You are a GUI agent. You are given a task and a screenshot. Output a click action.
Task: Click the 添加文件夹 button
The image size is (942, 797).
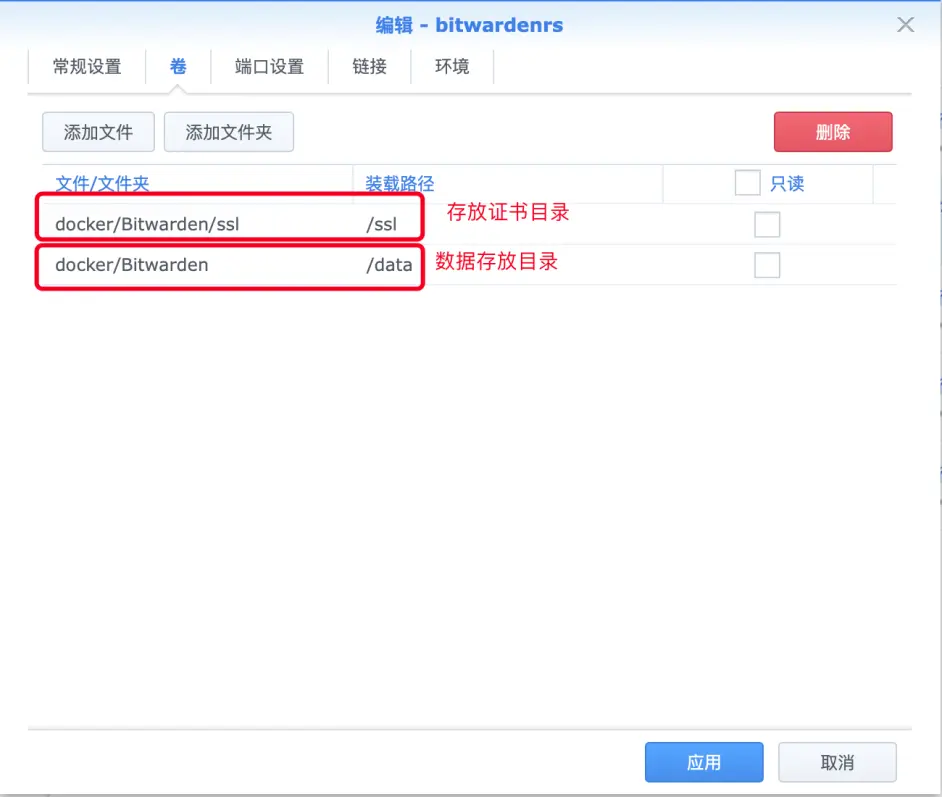click(x=229, y=132)
